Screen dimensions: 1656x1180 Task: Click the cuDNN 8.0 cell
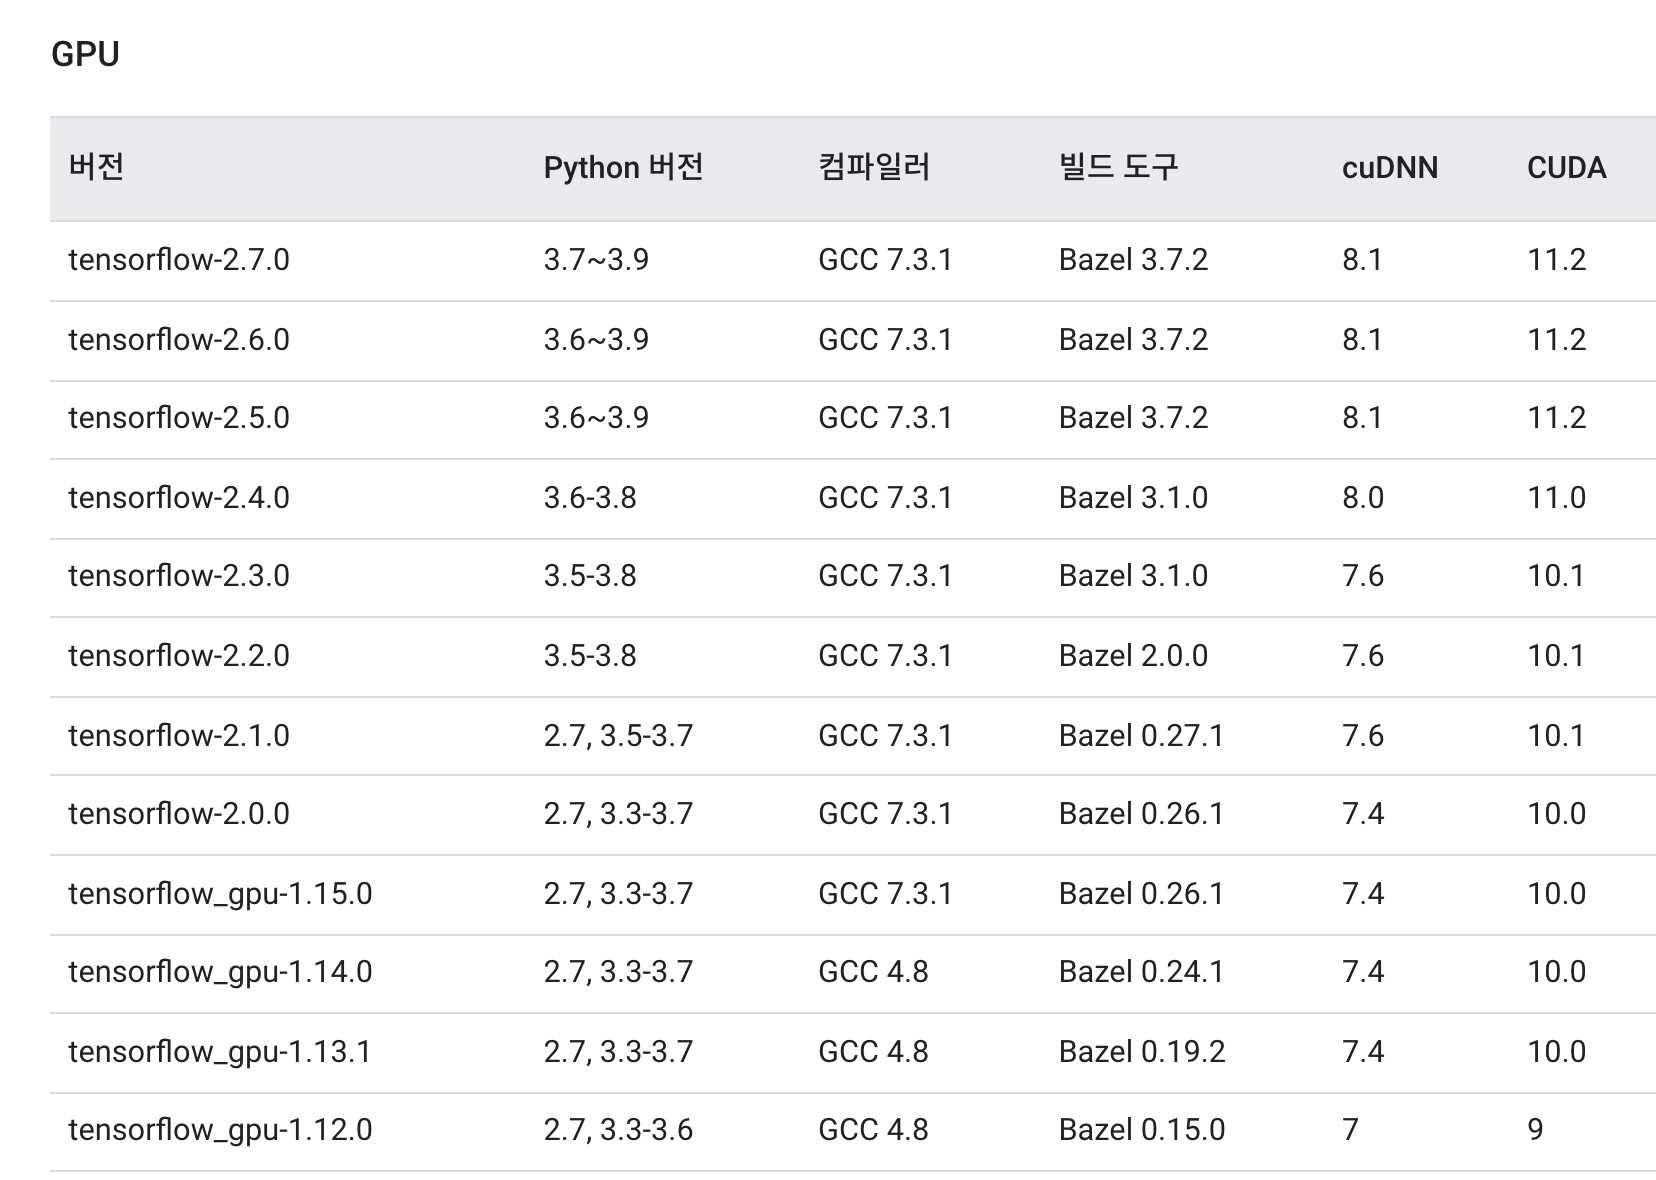1363,498
